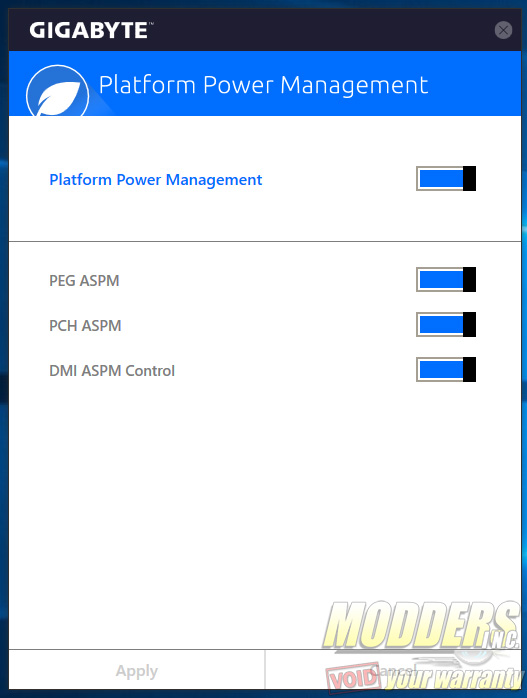Click the horizontal separator line above PEG ASPM
Screen dimensions: 527x698
(265, 242)
